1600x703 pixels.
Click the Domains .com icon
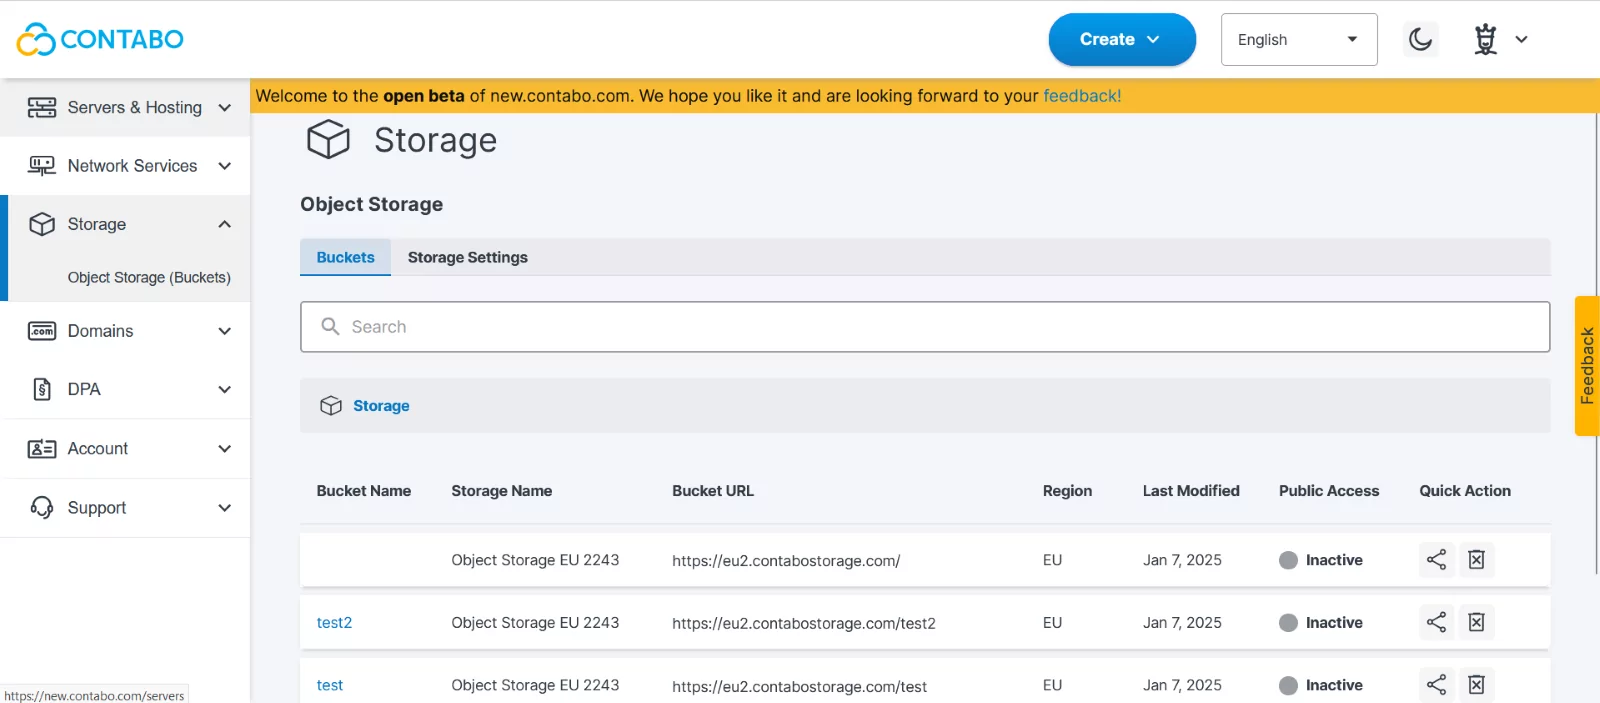coord(42,331)
